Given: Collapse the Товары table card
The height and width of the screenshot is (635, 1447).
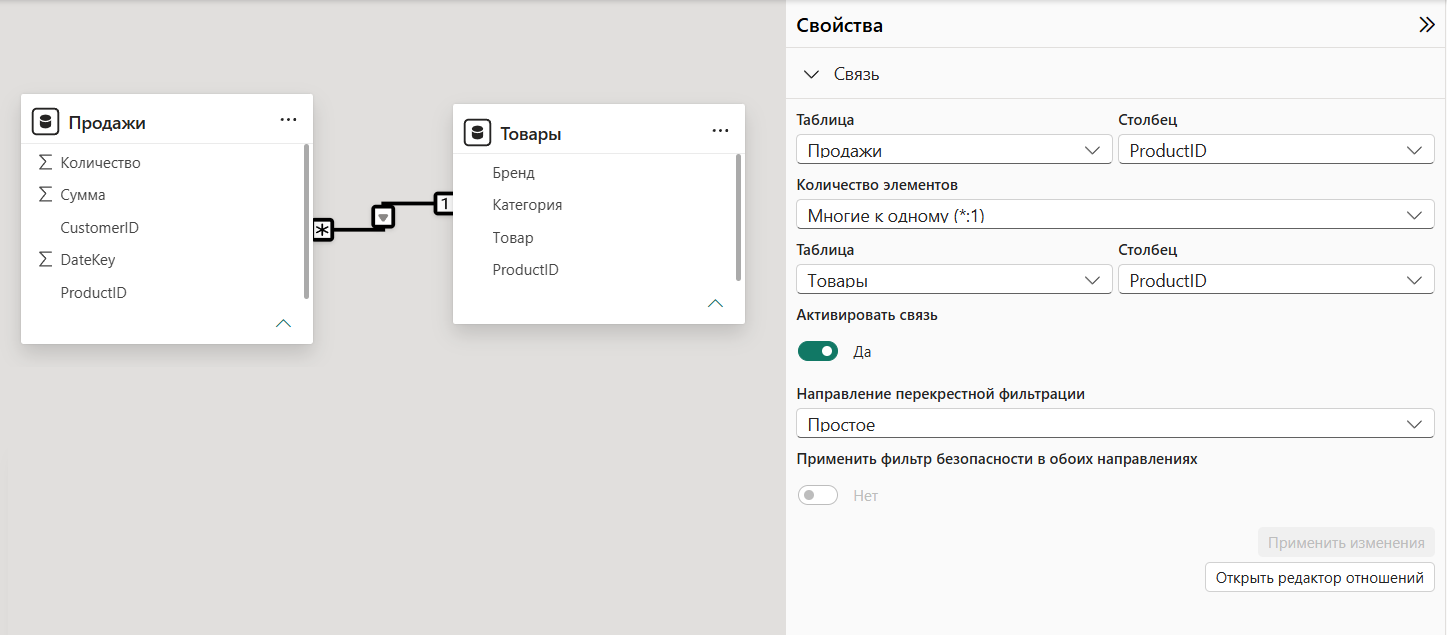Looking at the screenshot, I should tap(715, 303).
